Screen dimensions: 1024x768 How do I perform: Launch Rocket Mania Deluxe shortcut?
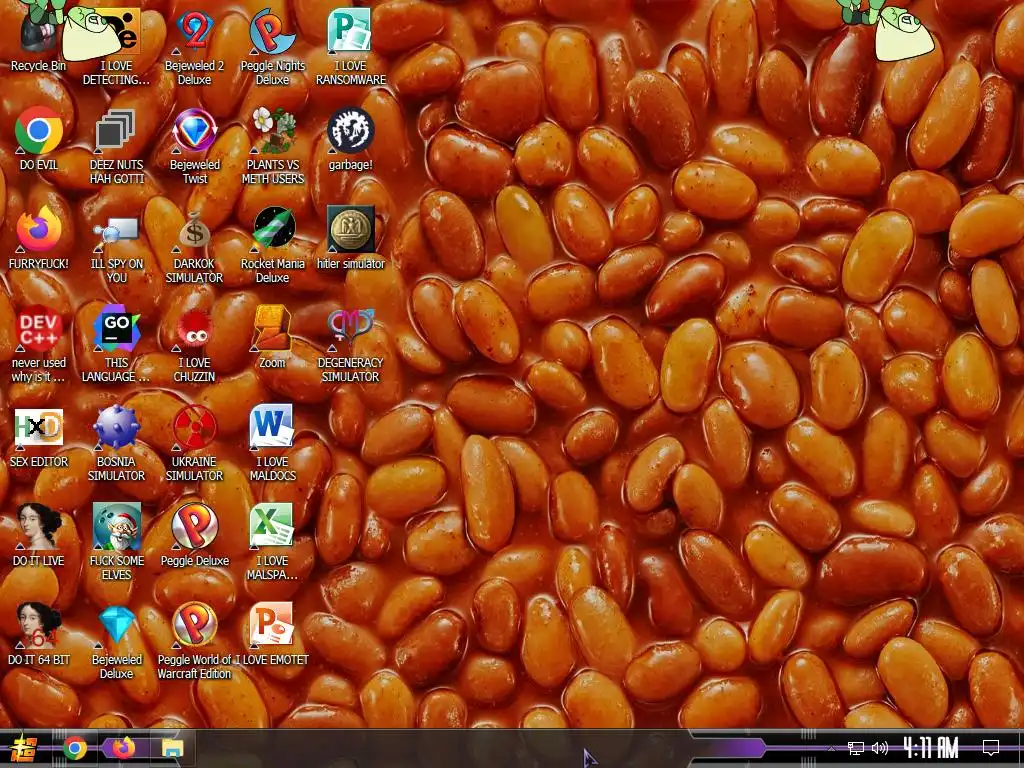[272, 244]
